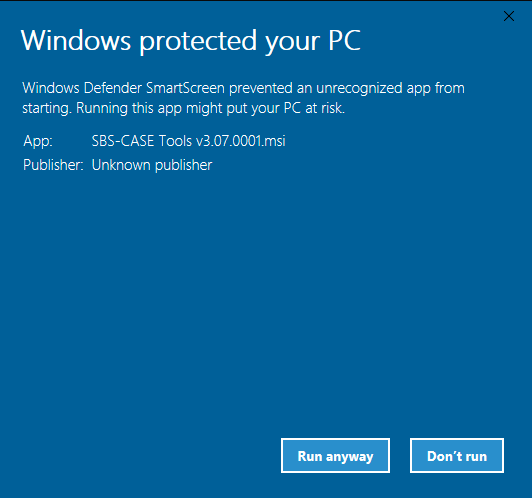This screenshot has width=532, height=498.
Task: Click the Don't run button
Action: tap(457, 456)
